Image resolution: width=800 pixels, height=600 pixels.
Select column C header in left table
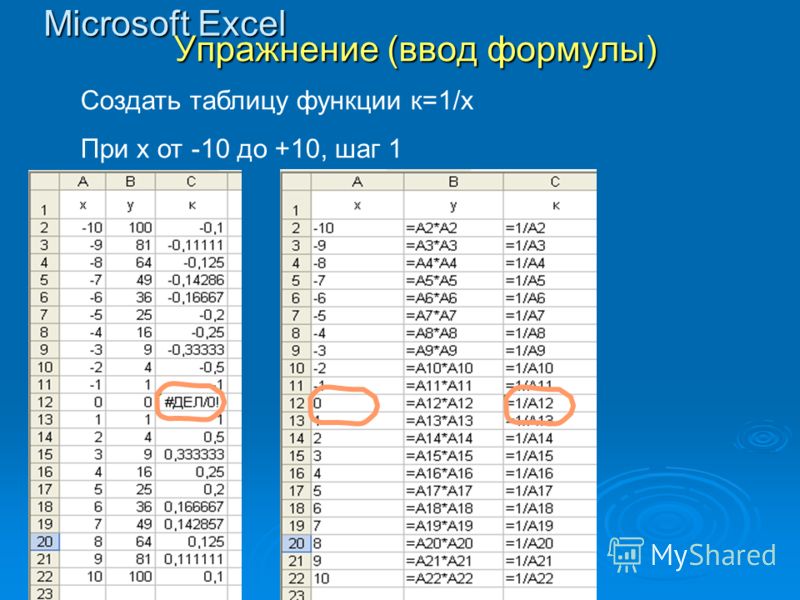[191, 182]
